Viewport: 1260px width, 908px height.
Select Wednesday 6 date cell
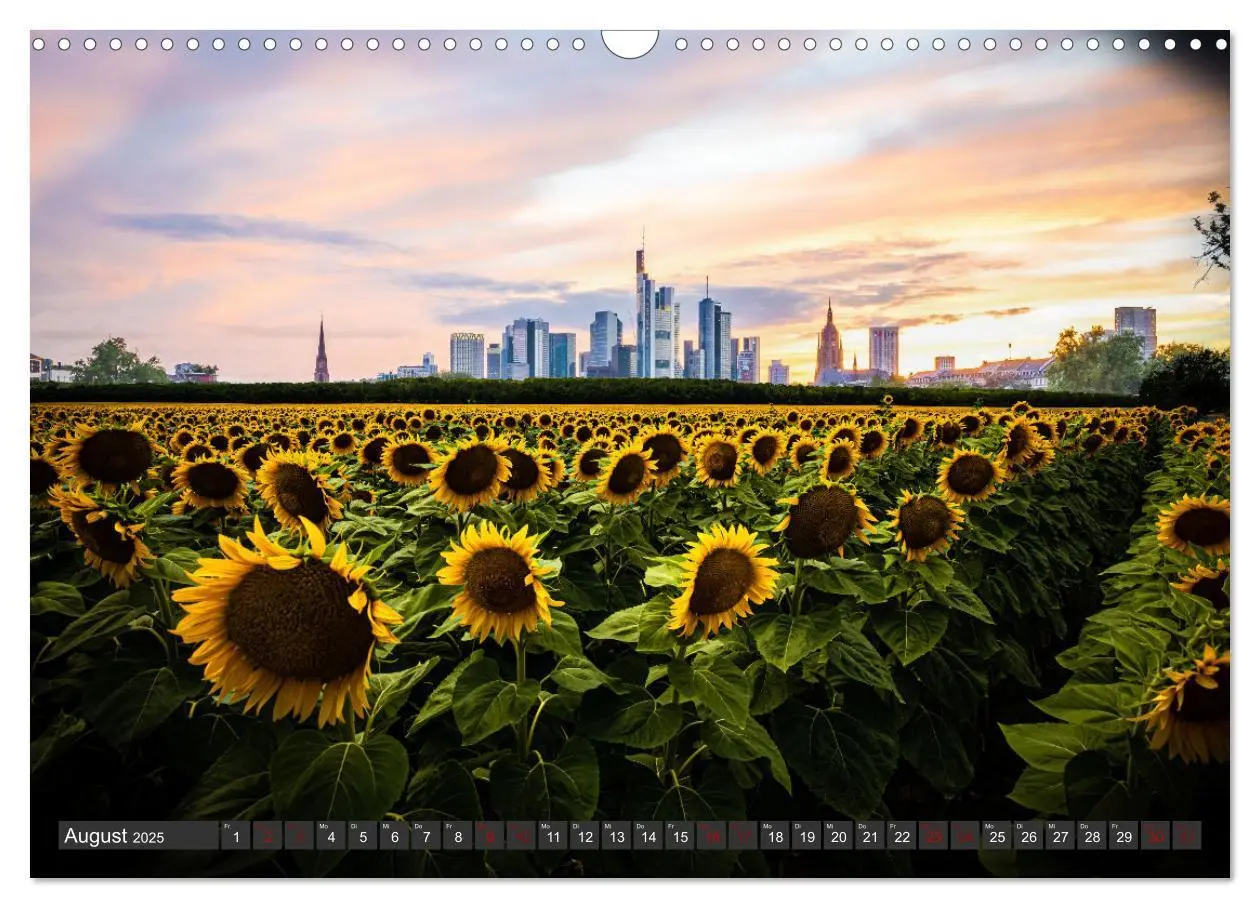point(394,836)
